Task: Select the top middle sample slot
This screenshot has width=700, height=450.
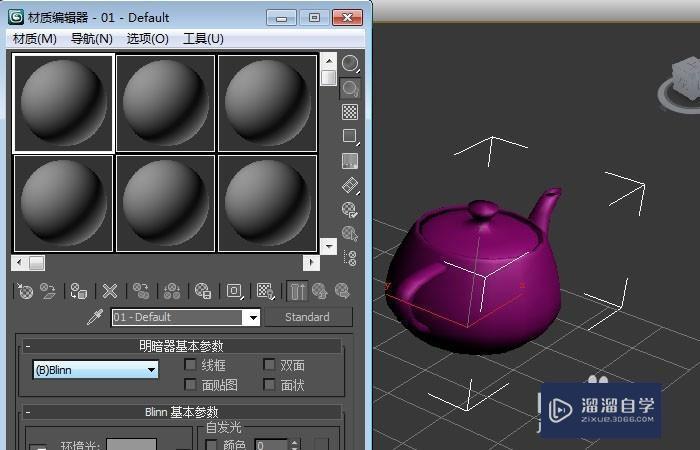Action: (166, 104)
